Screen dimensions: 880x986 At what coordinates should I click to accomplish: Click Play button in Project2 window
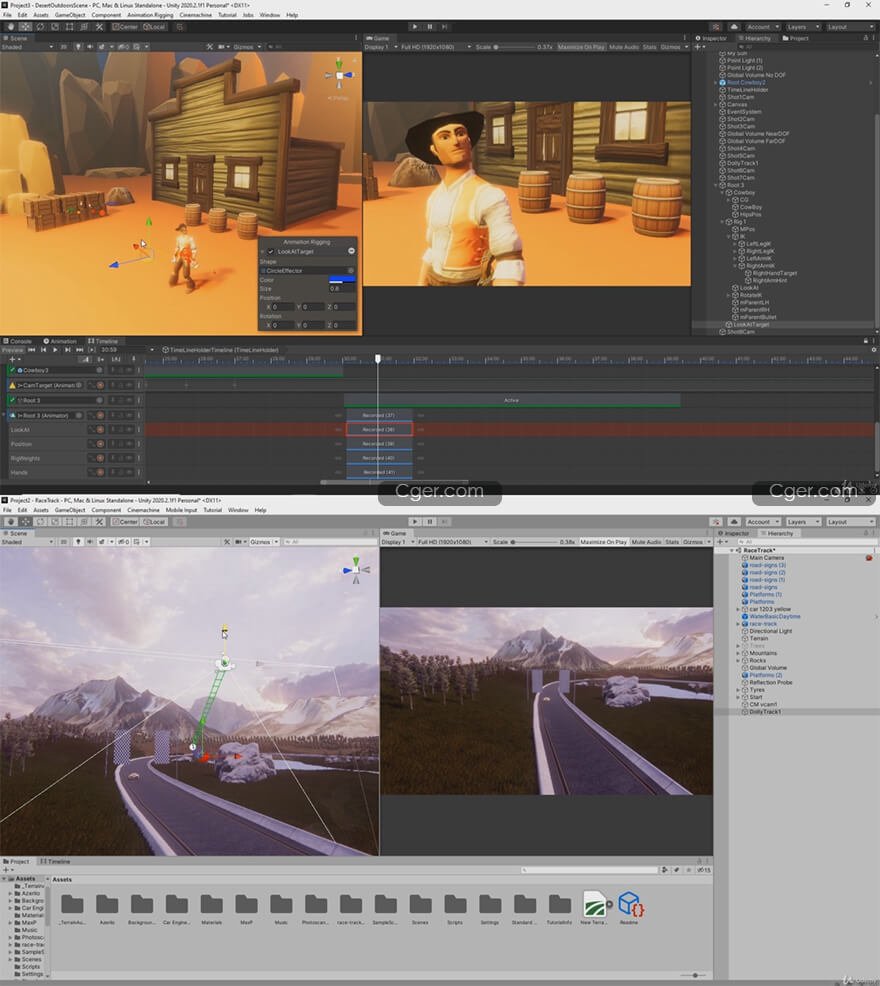point(415,522)
